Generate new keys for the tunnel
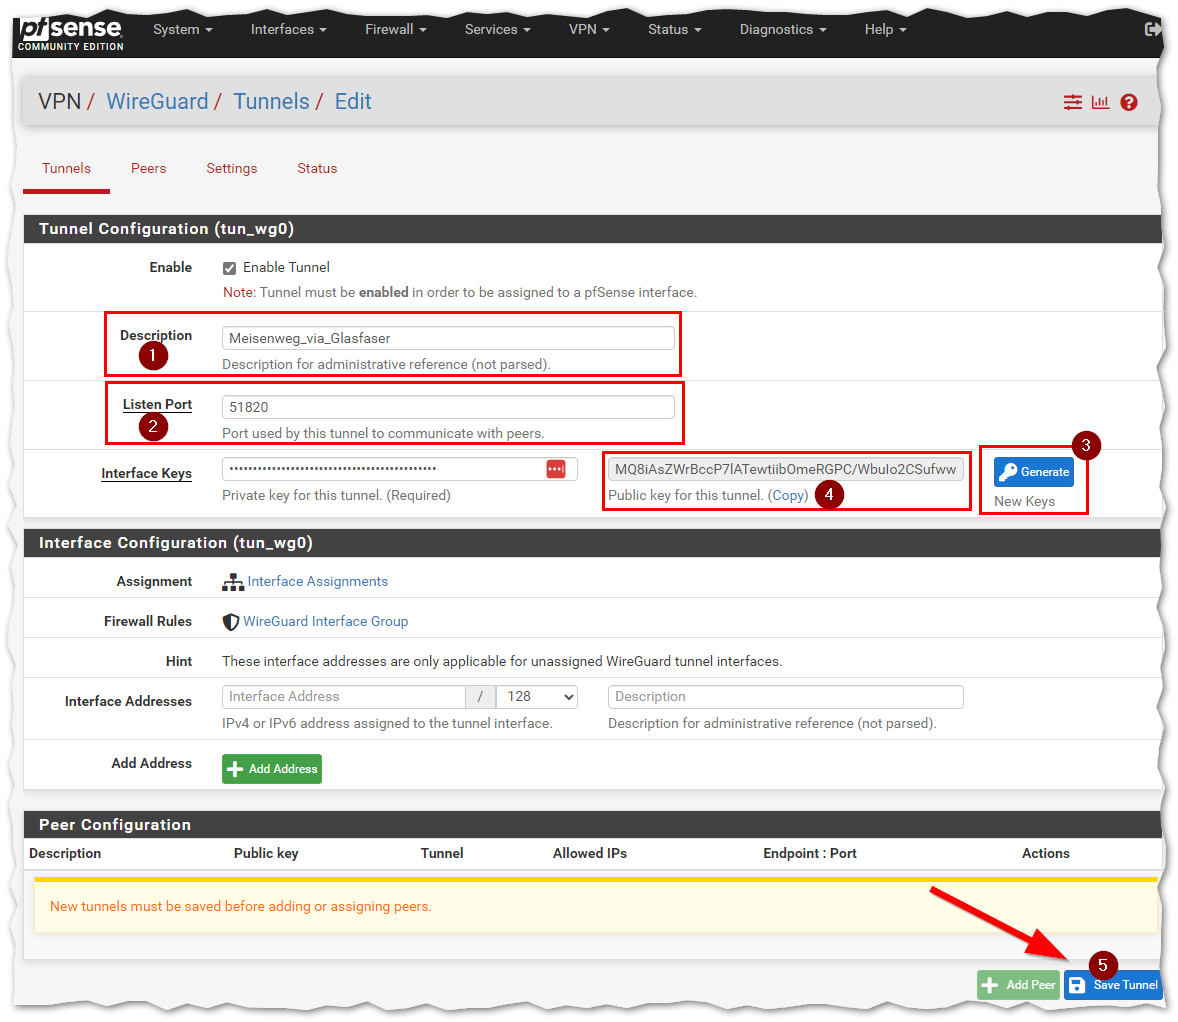Viewport: 1178px width, 1022px height. 1033,472
